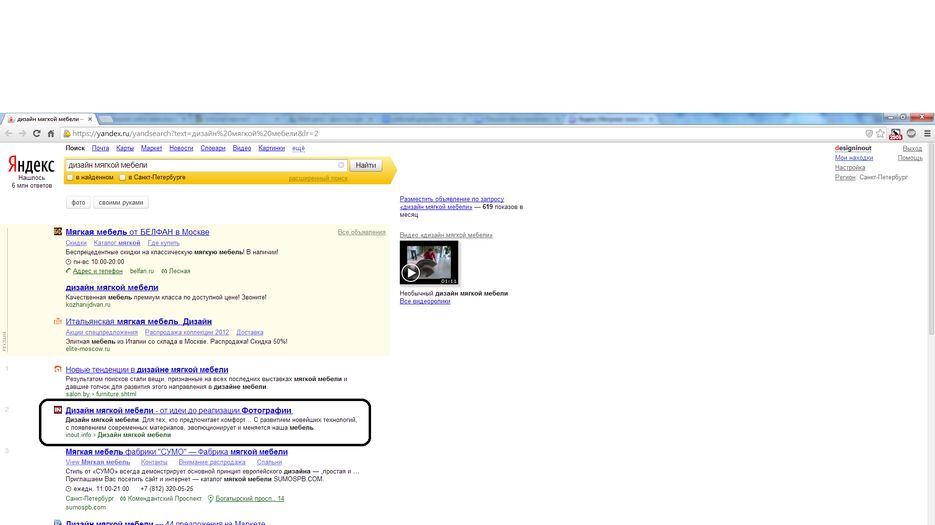Tick the 'в Санкт-Петербурге' checkbox

click(122, 178)
